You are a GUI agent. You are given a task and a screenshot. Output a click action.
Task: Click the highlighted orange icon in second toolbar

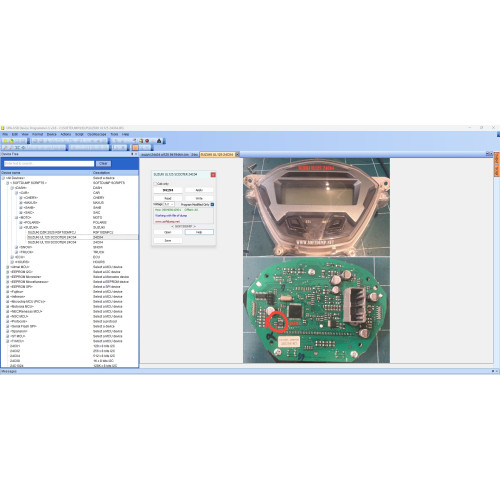(135, 147)
